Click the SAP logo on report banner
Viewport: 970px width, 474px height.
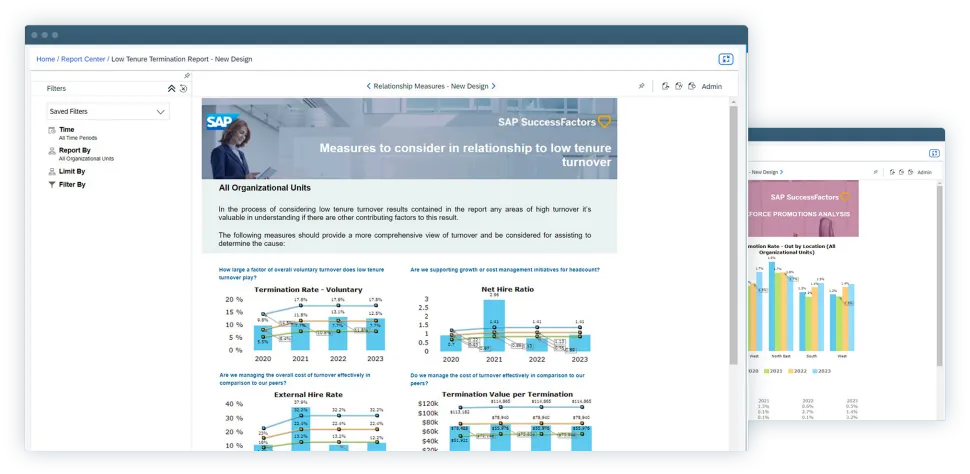point(219,121)
